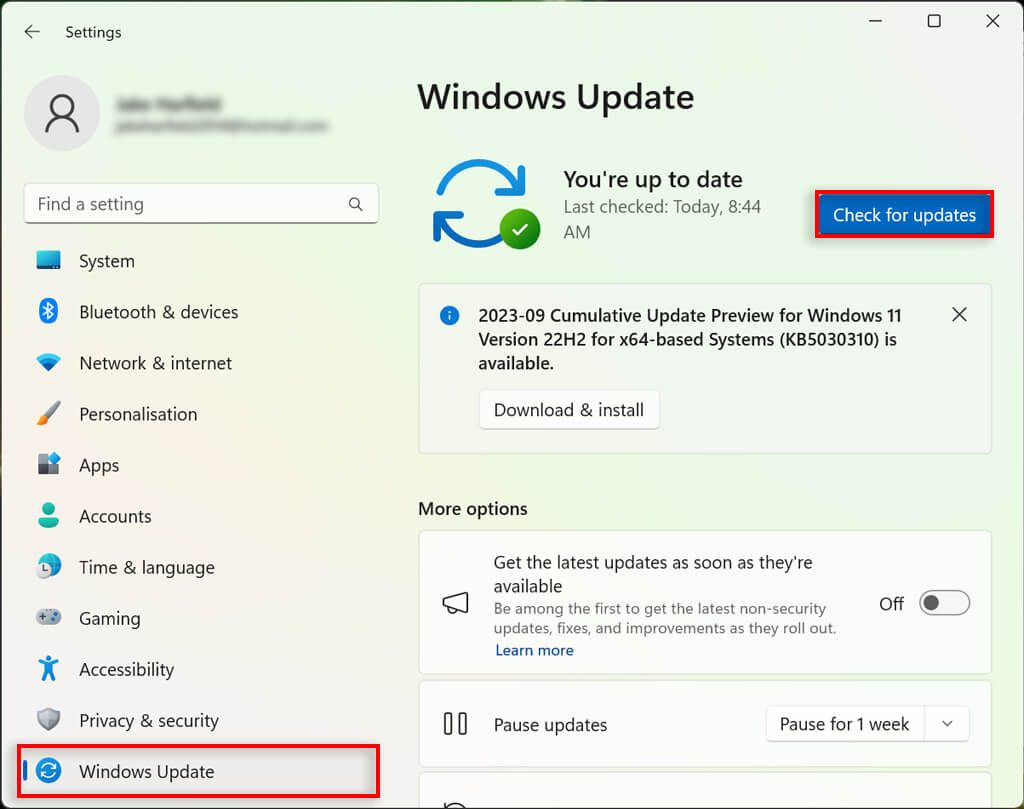The image size is (1024, 809).
Task: Open Personalisation settings
Action: [x=201, y=413]
